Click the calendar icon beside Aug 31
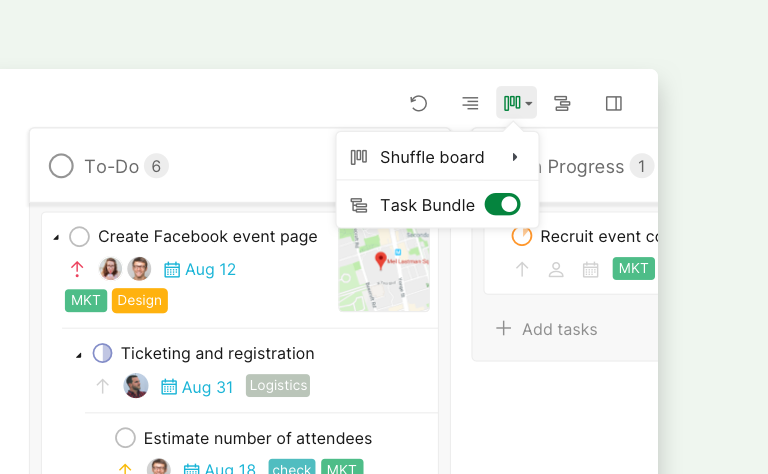The image size is (768, 474). pyautogui.click(x=169, y=387)
